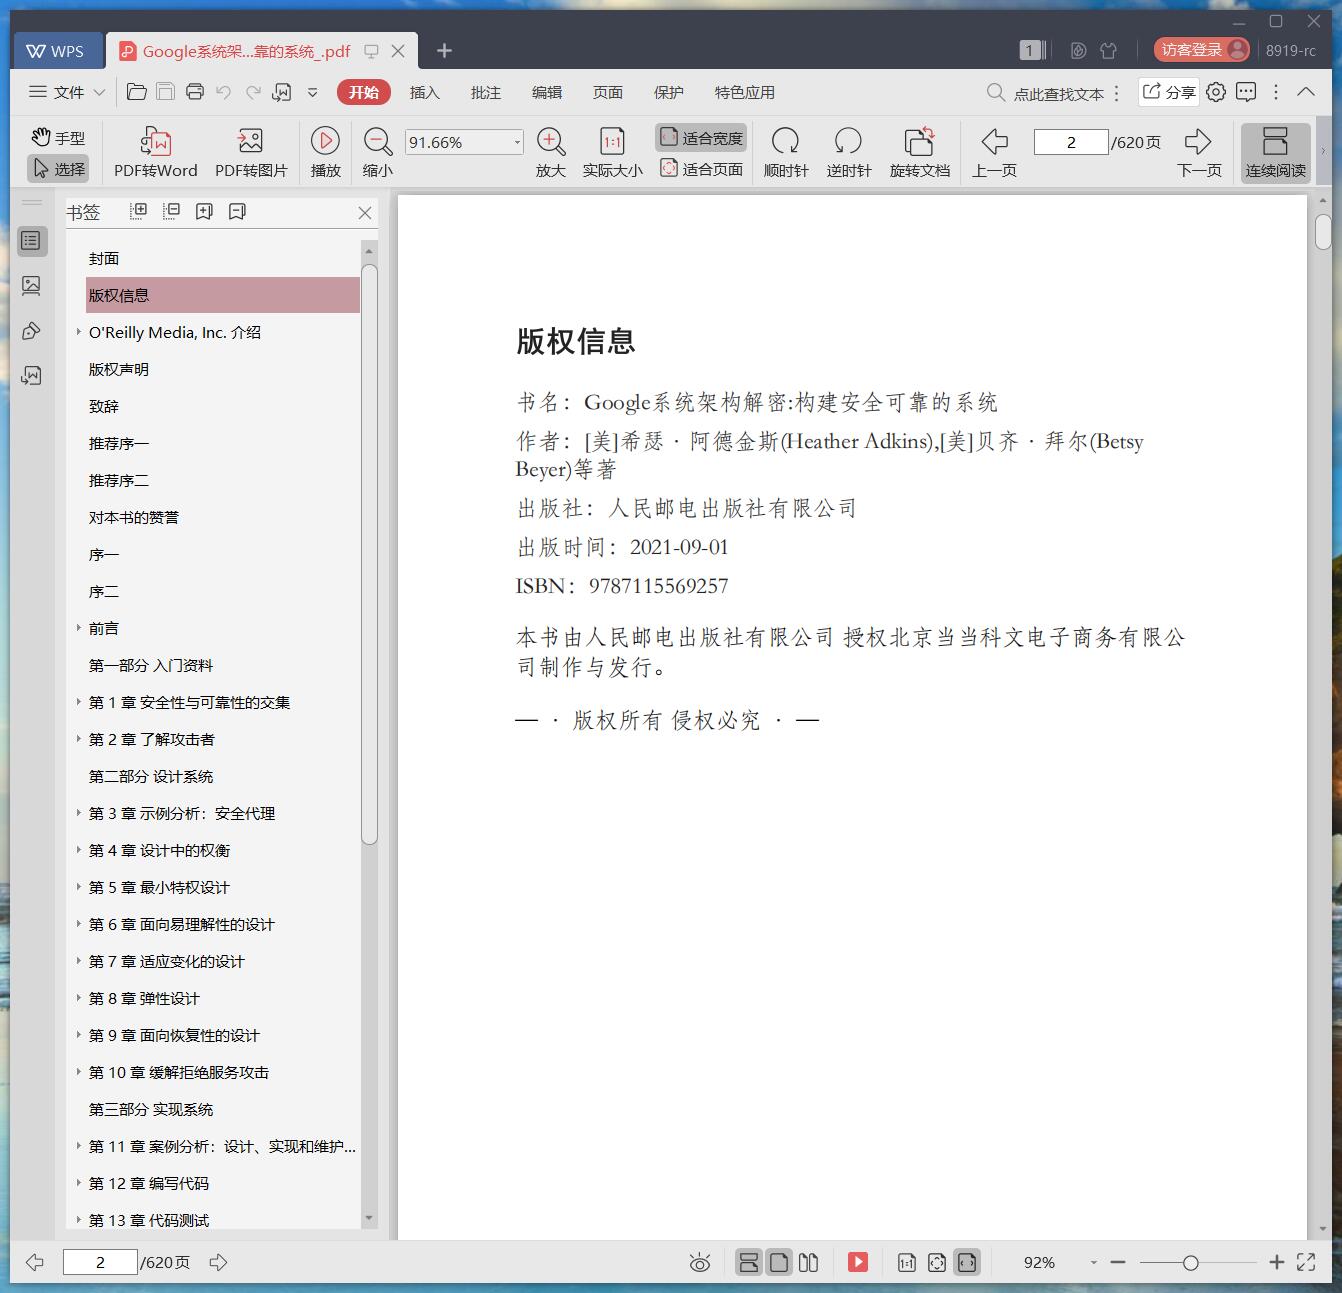Click bookmark panel vertical scrollbar
1342x1293 pixels.
(369, 555)
